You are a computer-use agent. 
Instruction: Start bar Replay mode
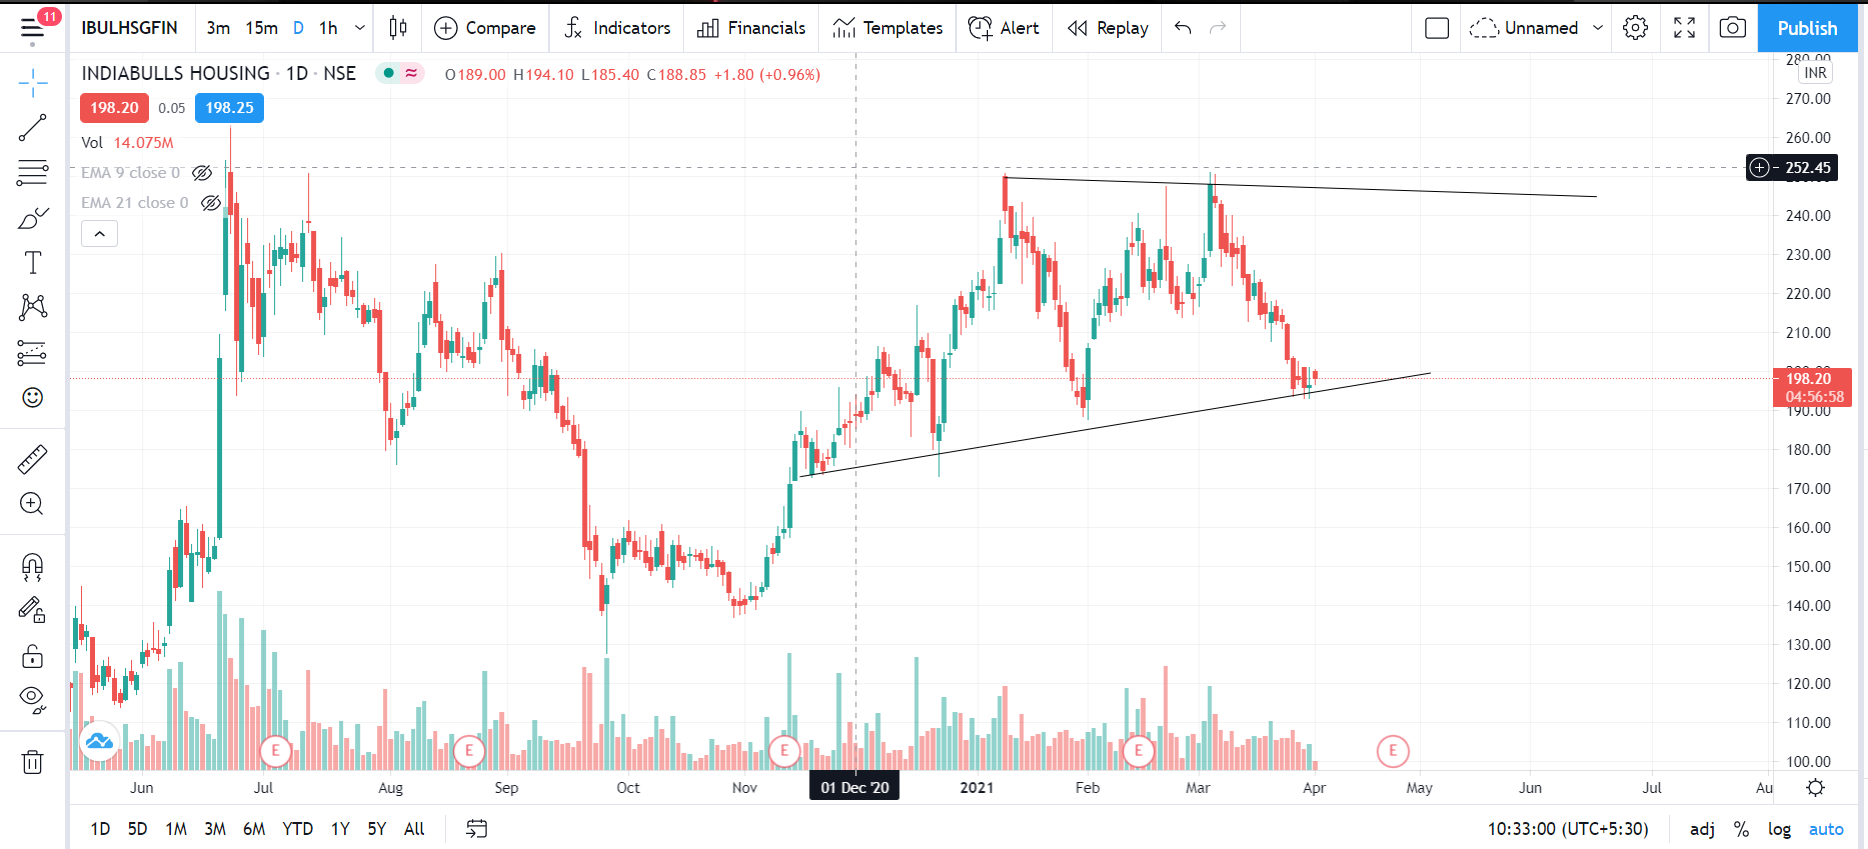(1107, 28)
